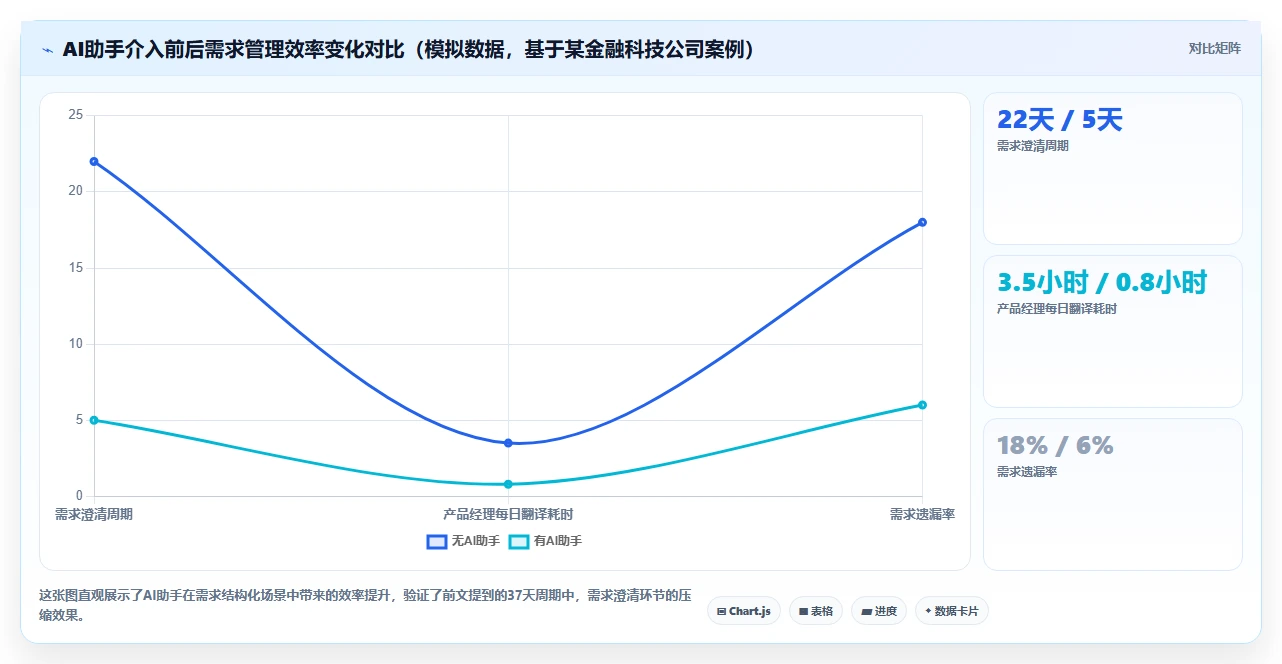
Task: Select the 数据卡片 tag
Action: pyautogui.click(x=952, y=611)
